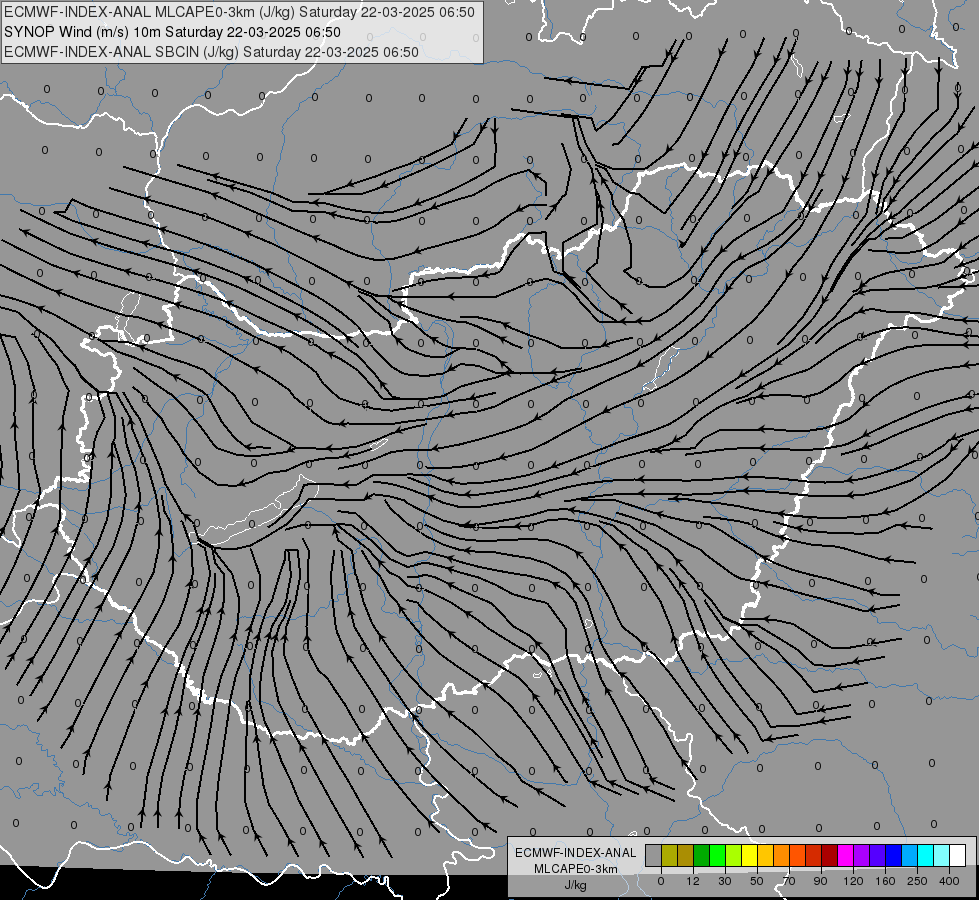
Task: Pick the amber swatch after yellow
Action: (765, 855)
